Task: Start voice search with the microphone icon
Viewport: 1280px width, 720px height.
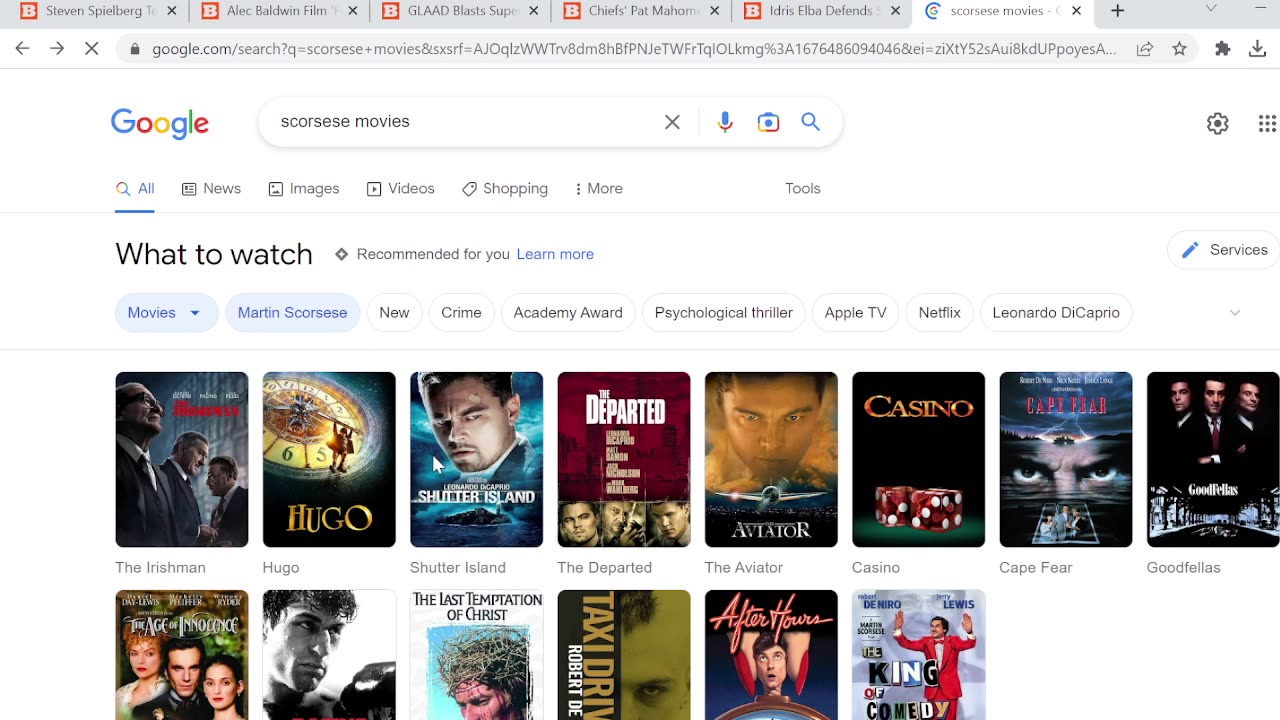Action: click(x=725, y=122)
